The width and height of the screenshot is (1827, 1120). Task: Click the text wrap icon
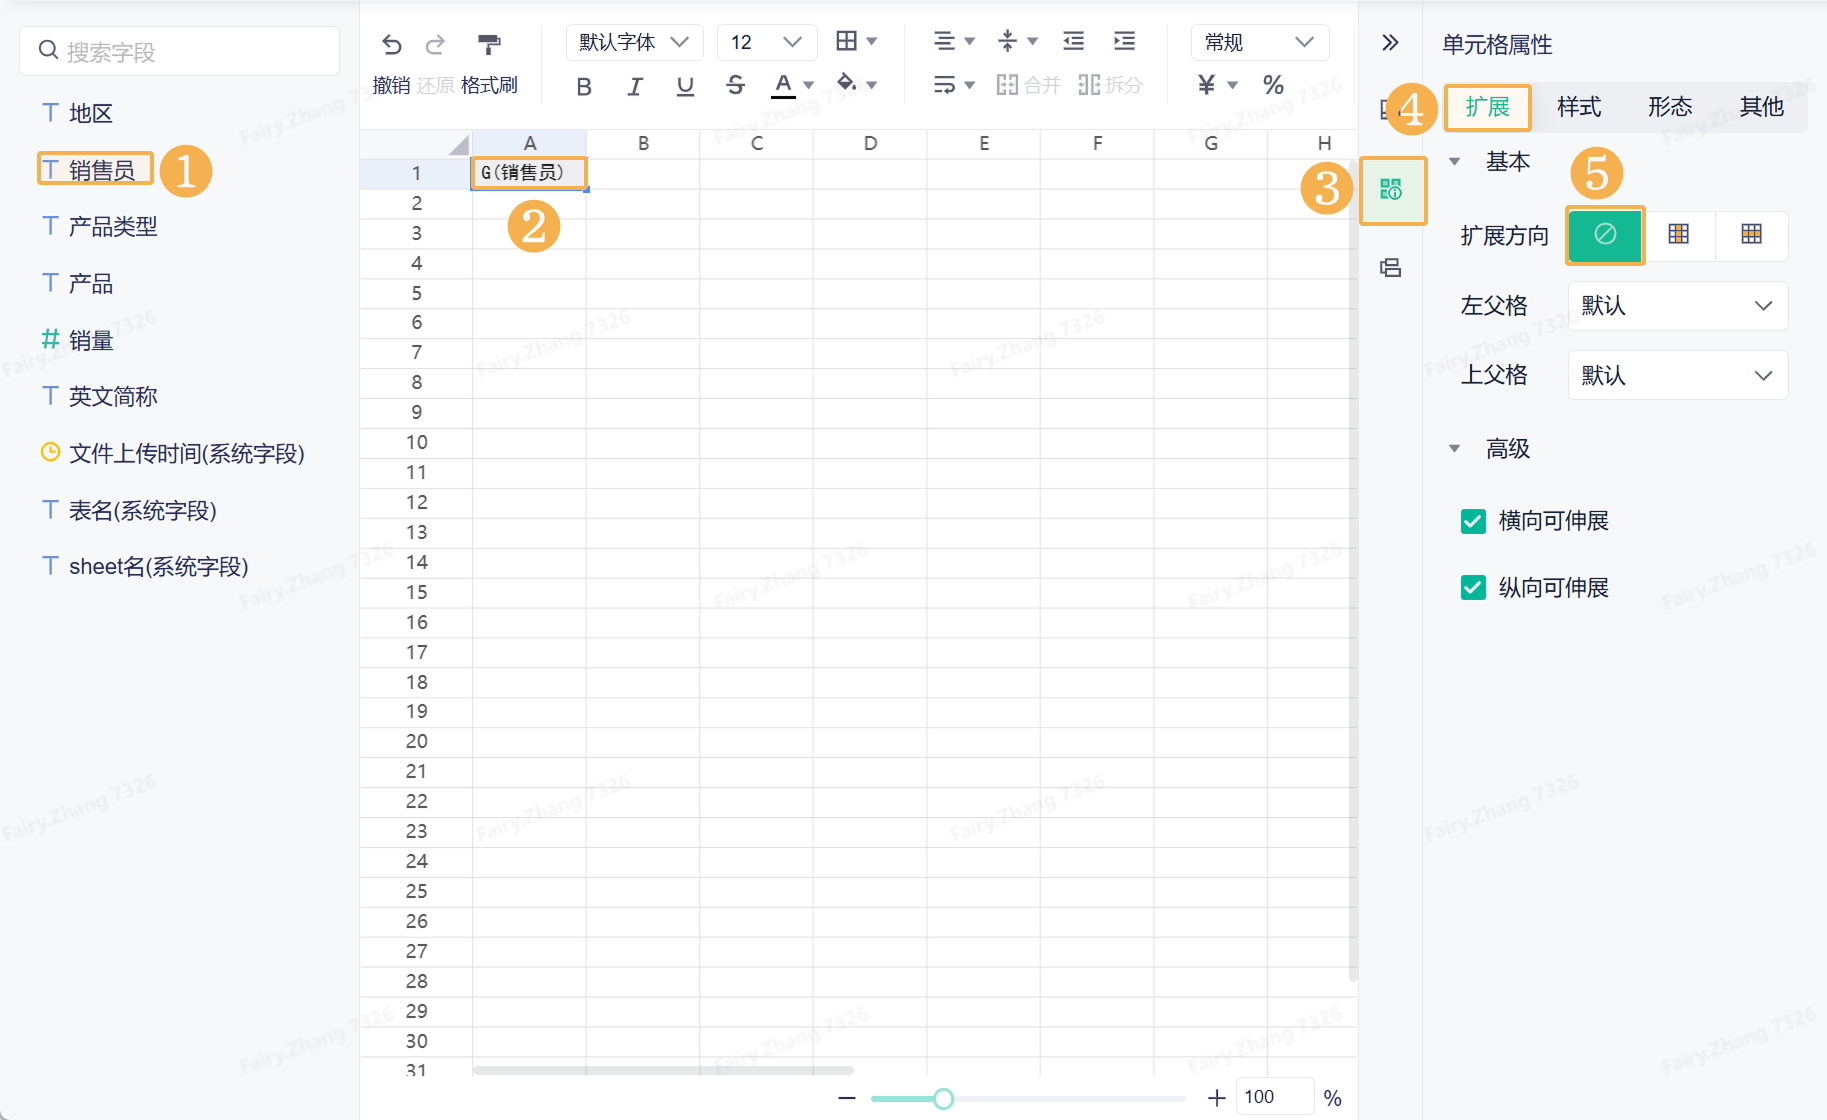pos(944,85)
